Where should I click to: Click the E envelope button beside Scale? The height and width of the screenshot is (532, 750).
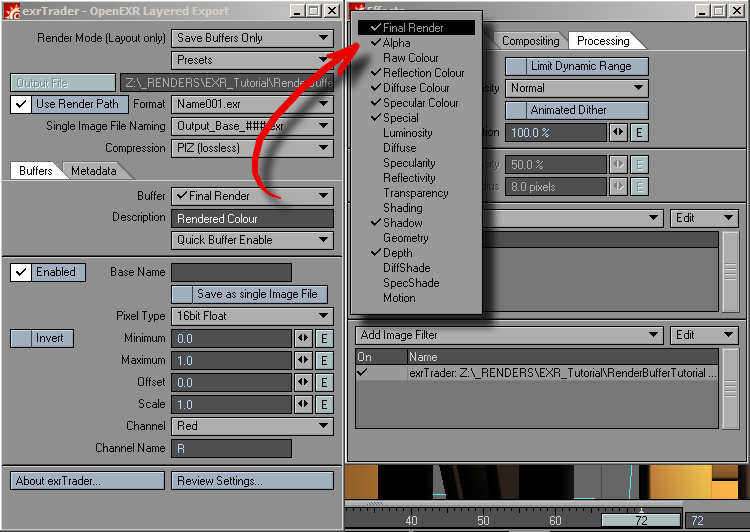tap(324, 405)
